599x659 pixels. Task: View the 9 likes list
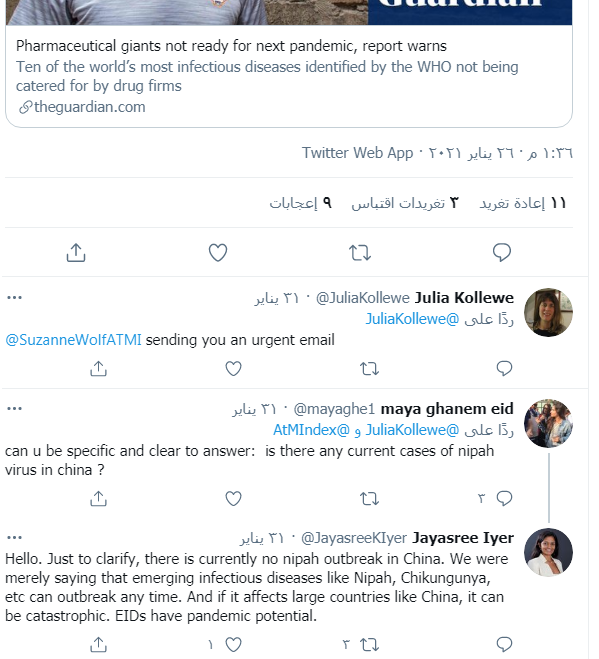pyautogui.click(x=301, y=203)
